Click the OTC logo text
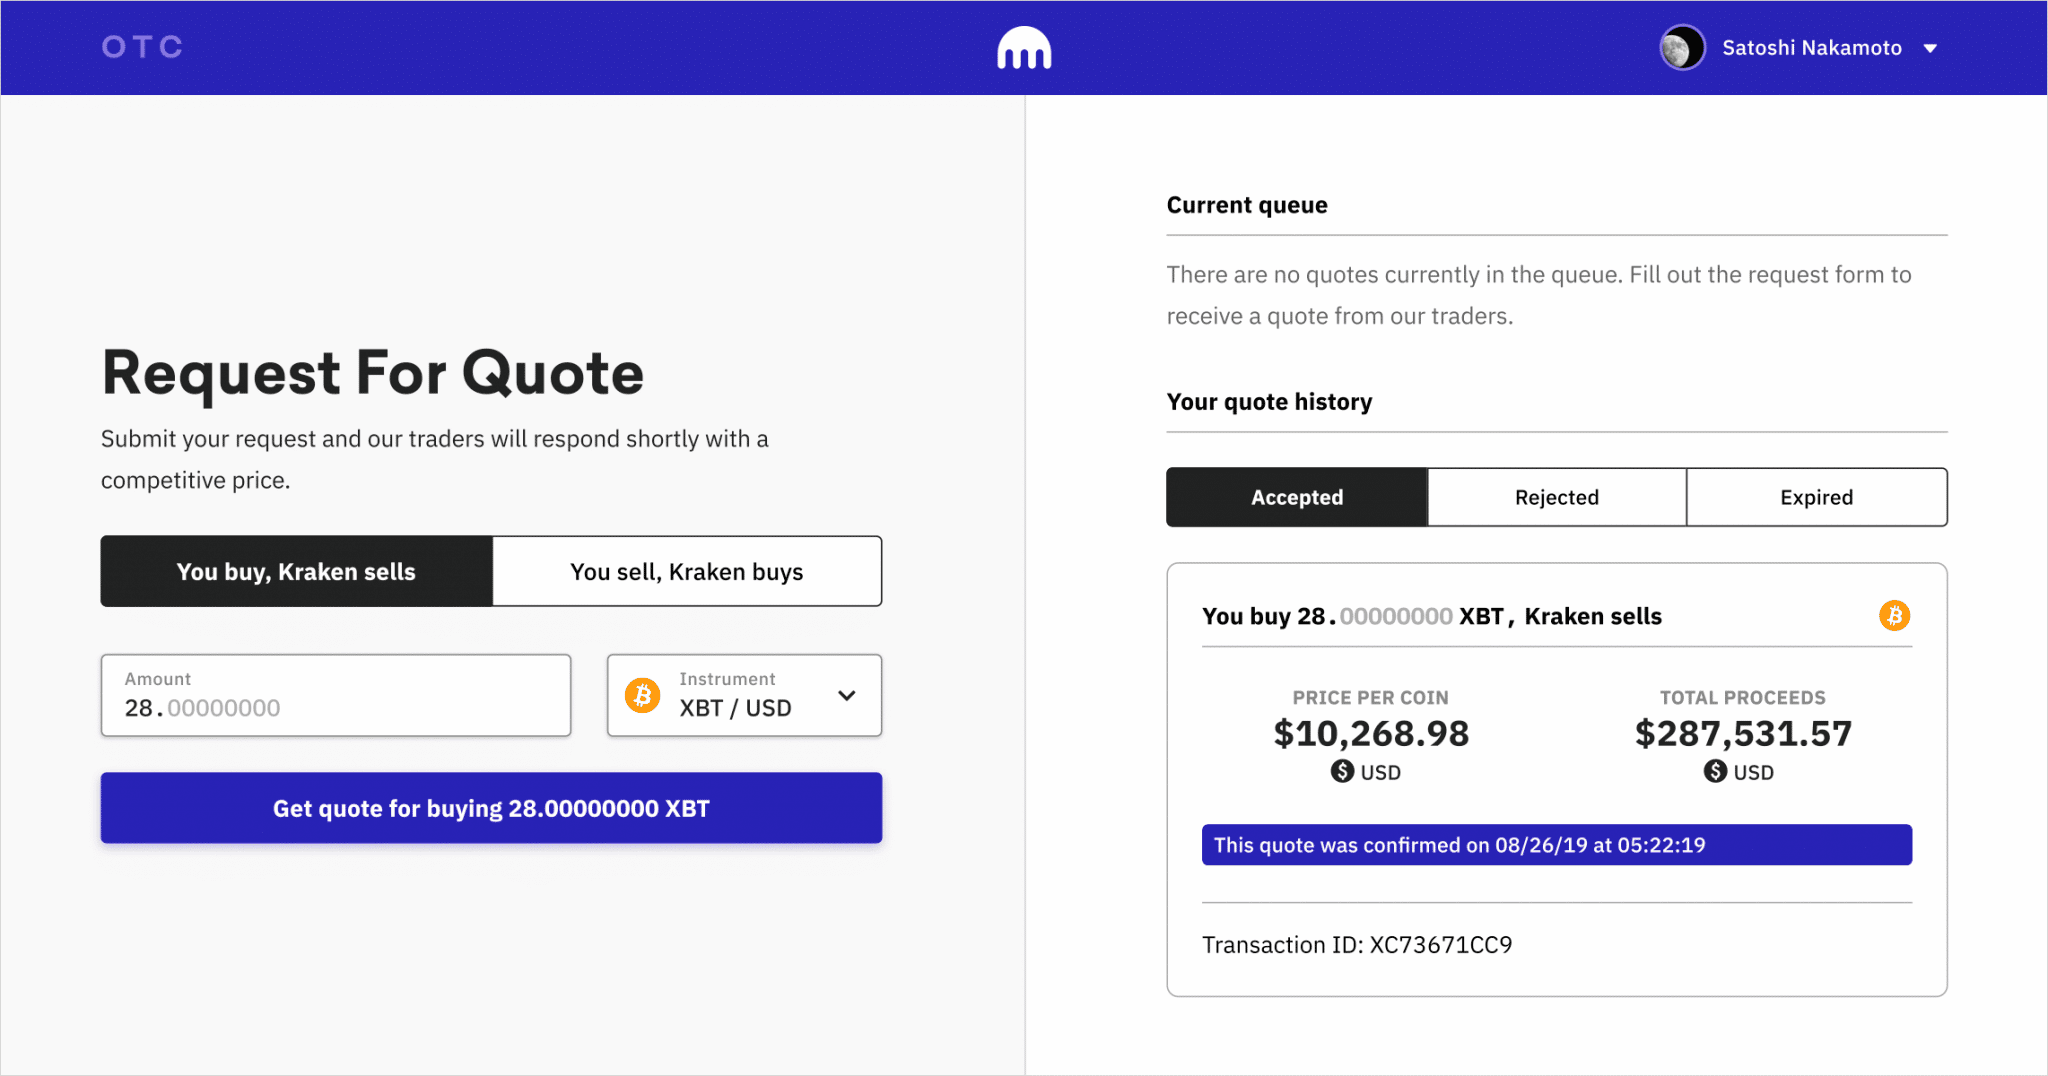The width and height of the screenshot is (2048, 1076). pyautogui.click(x=142, y=47)
